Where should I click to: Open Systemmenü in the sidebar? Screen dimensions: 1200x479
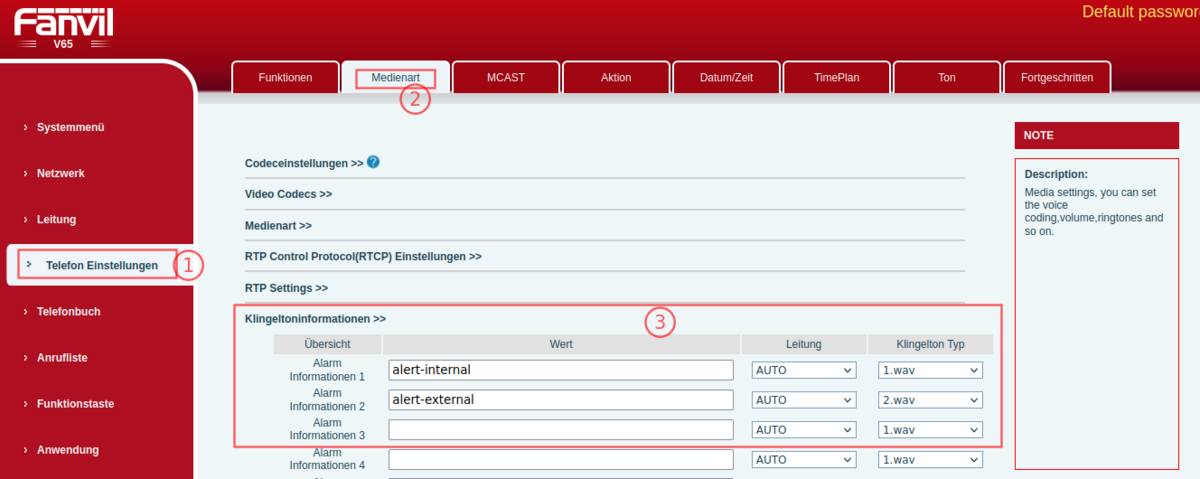pos(70,127)
